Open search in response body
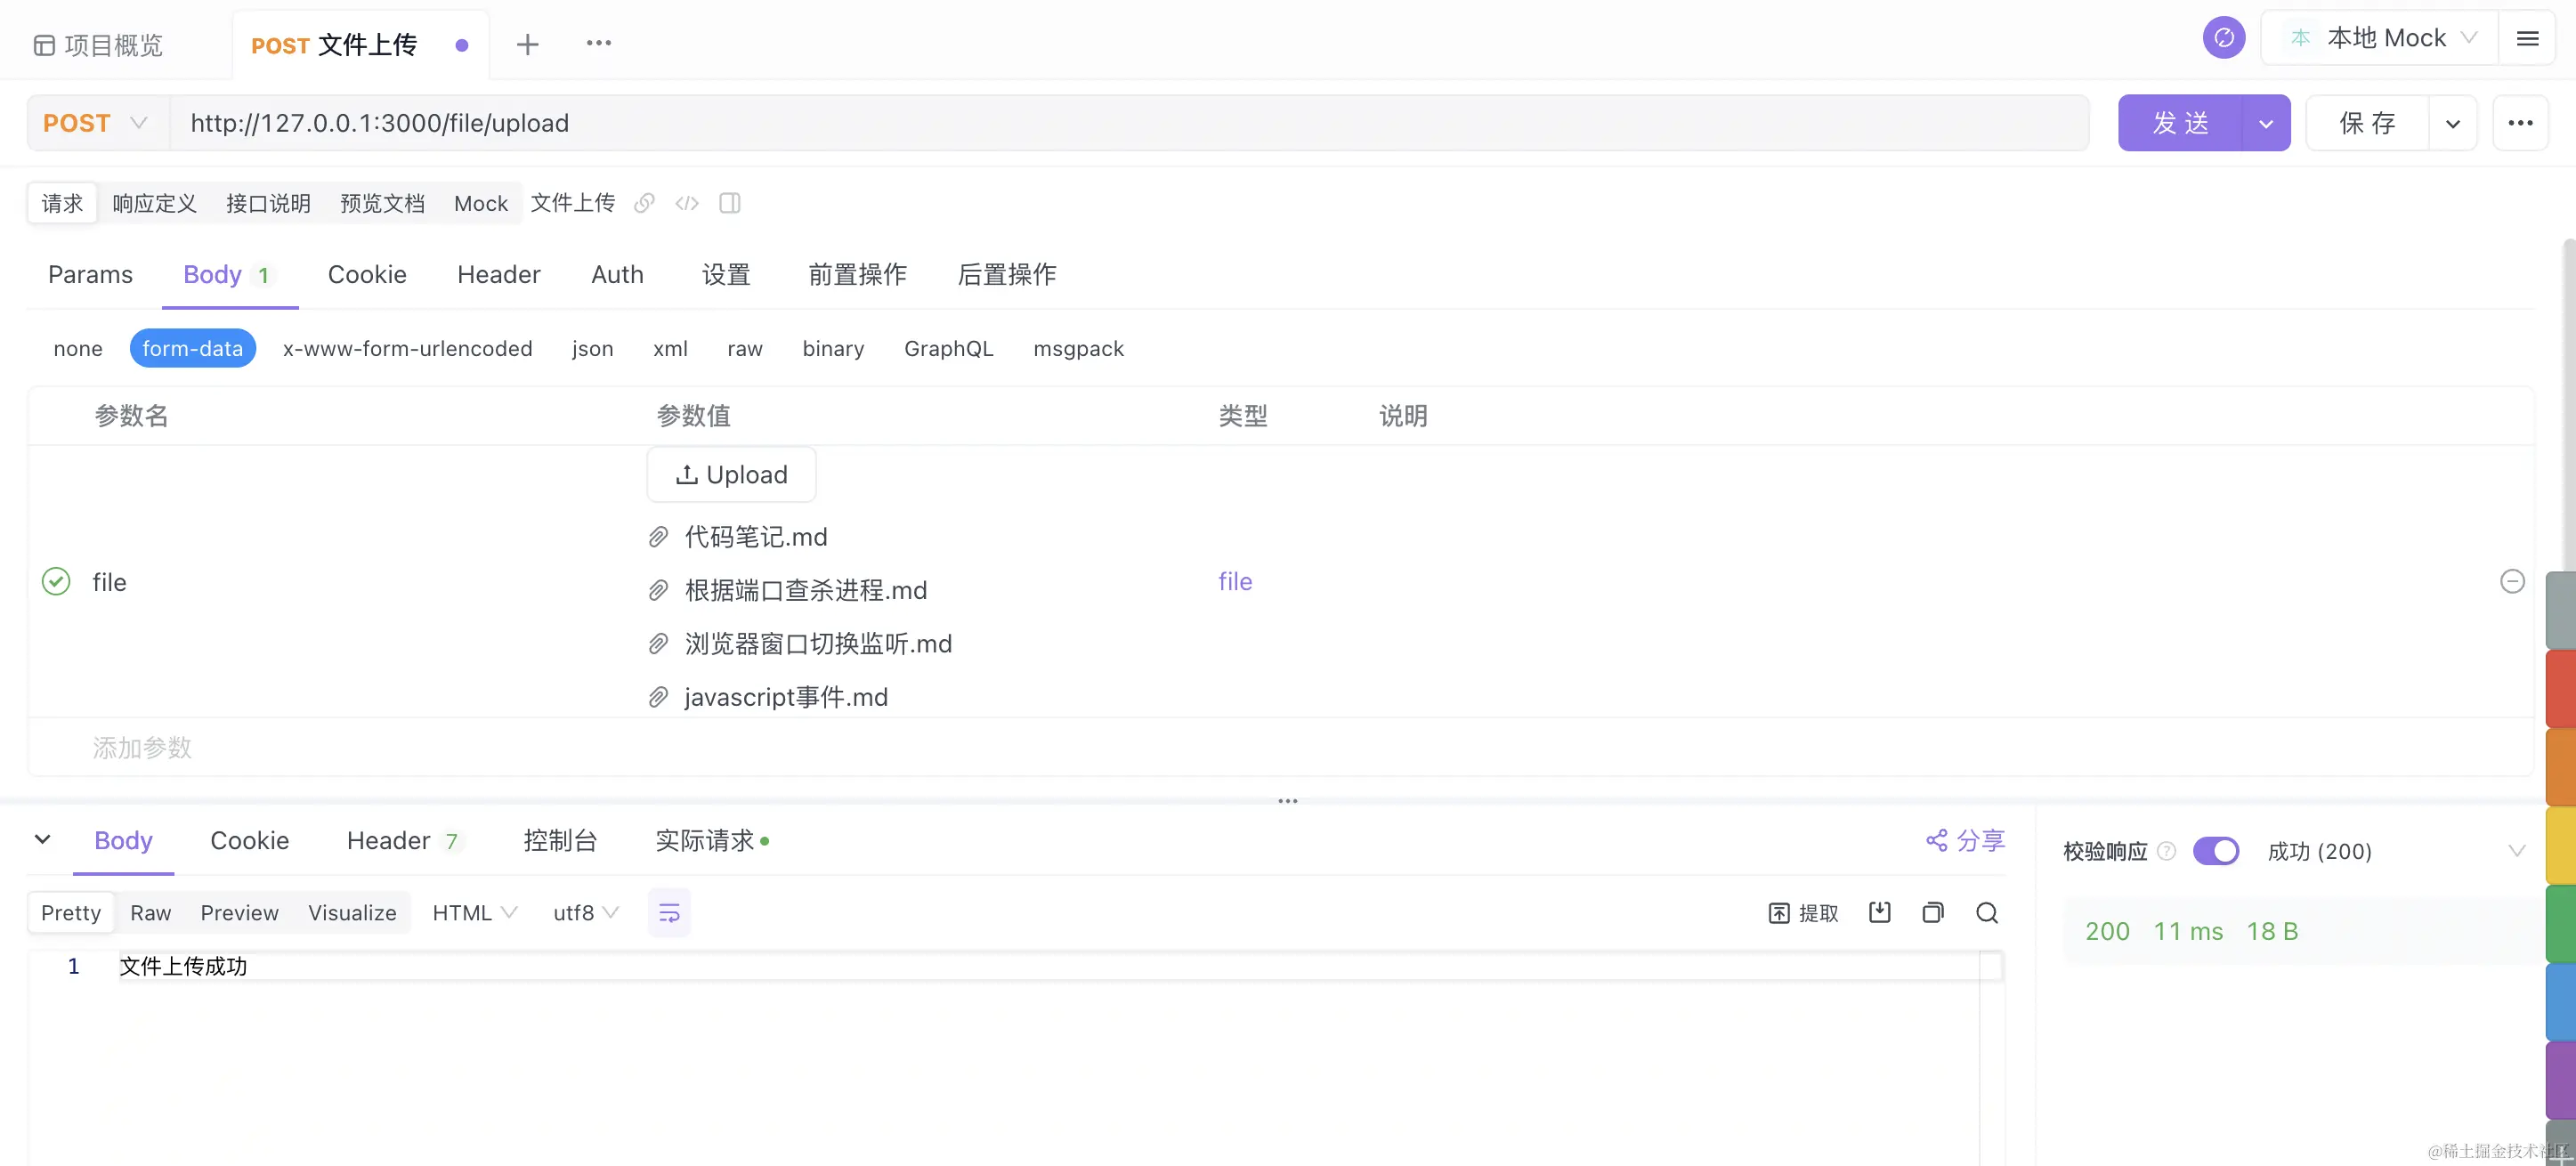The height and width of the screenshot is (1166, 2576). tap(1986, 912)
